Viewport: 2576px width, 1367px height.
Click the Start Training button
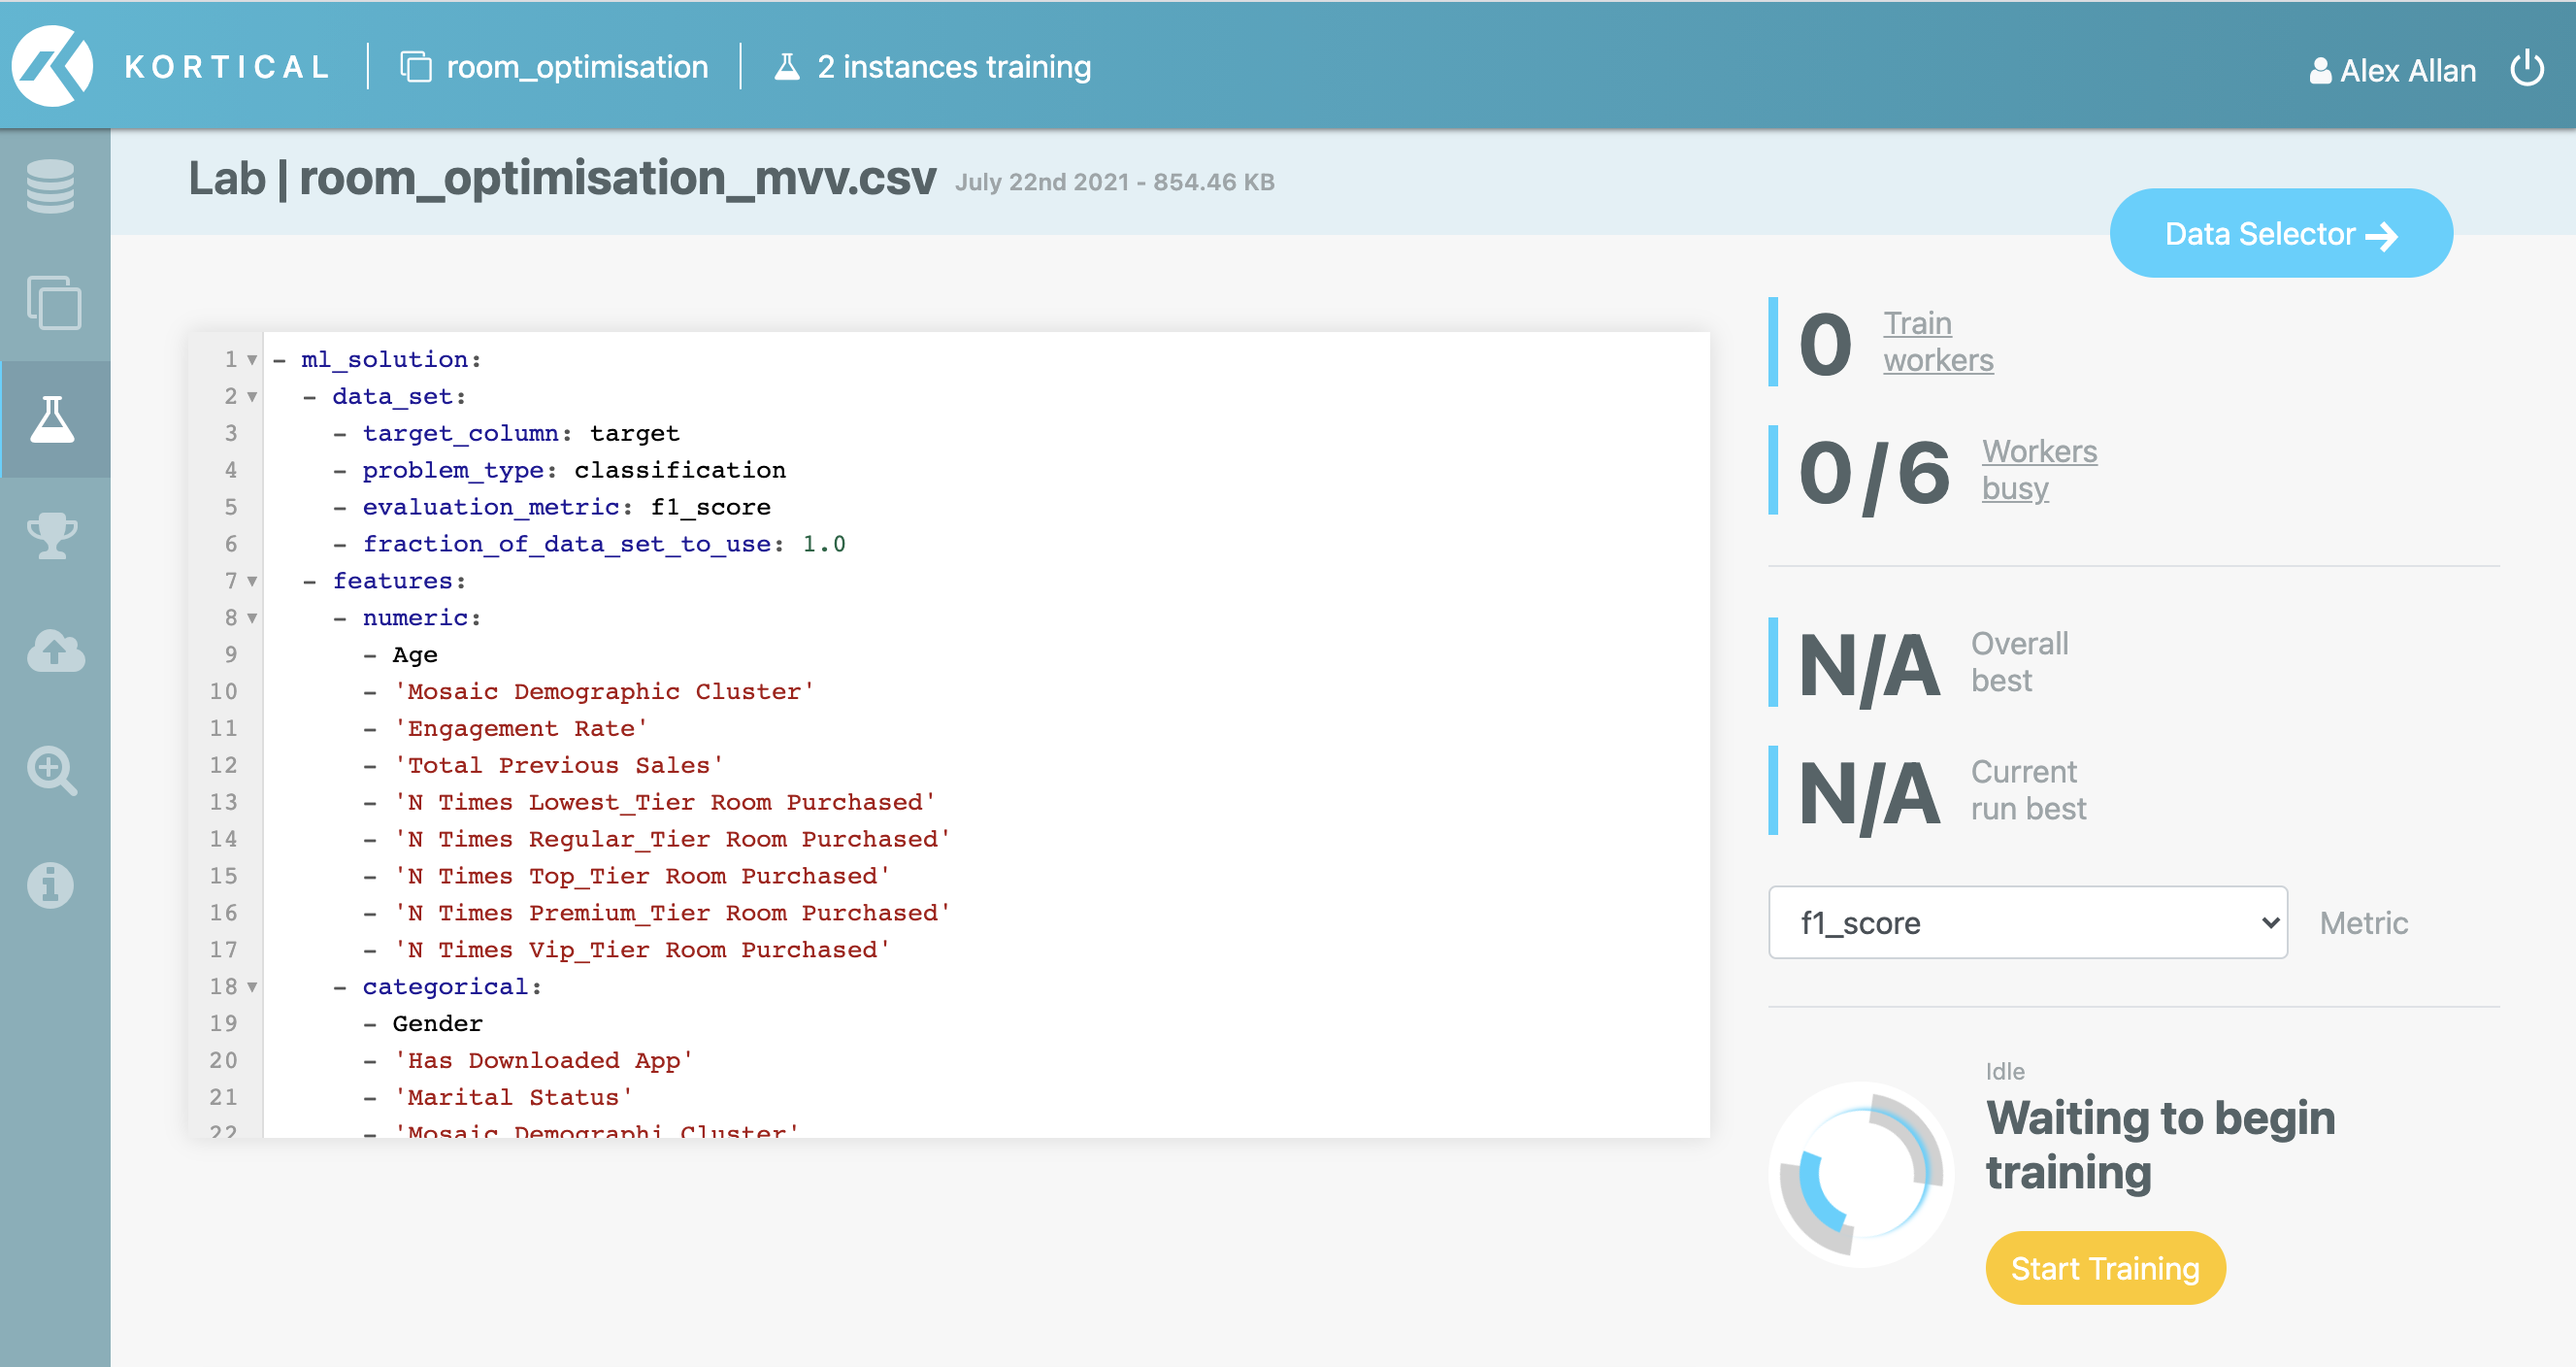[2104, 1267]
